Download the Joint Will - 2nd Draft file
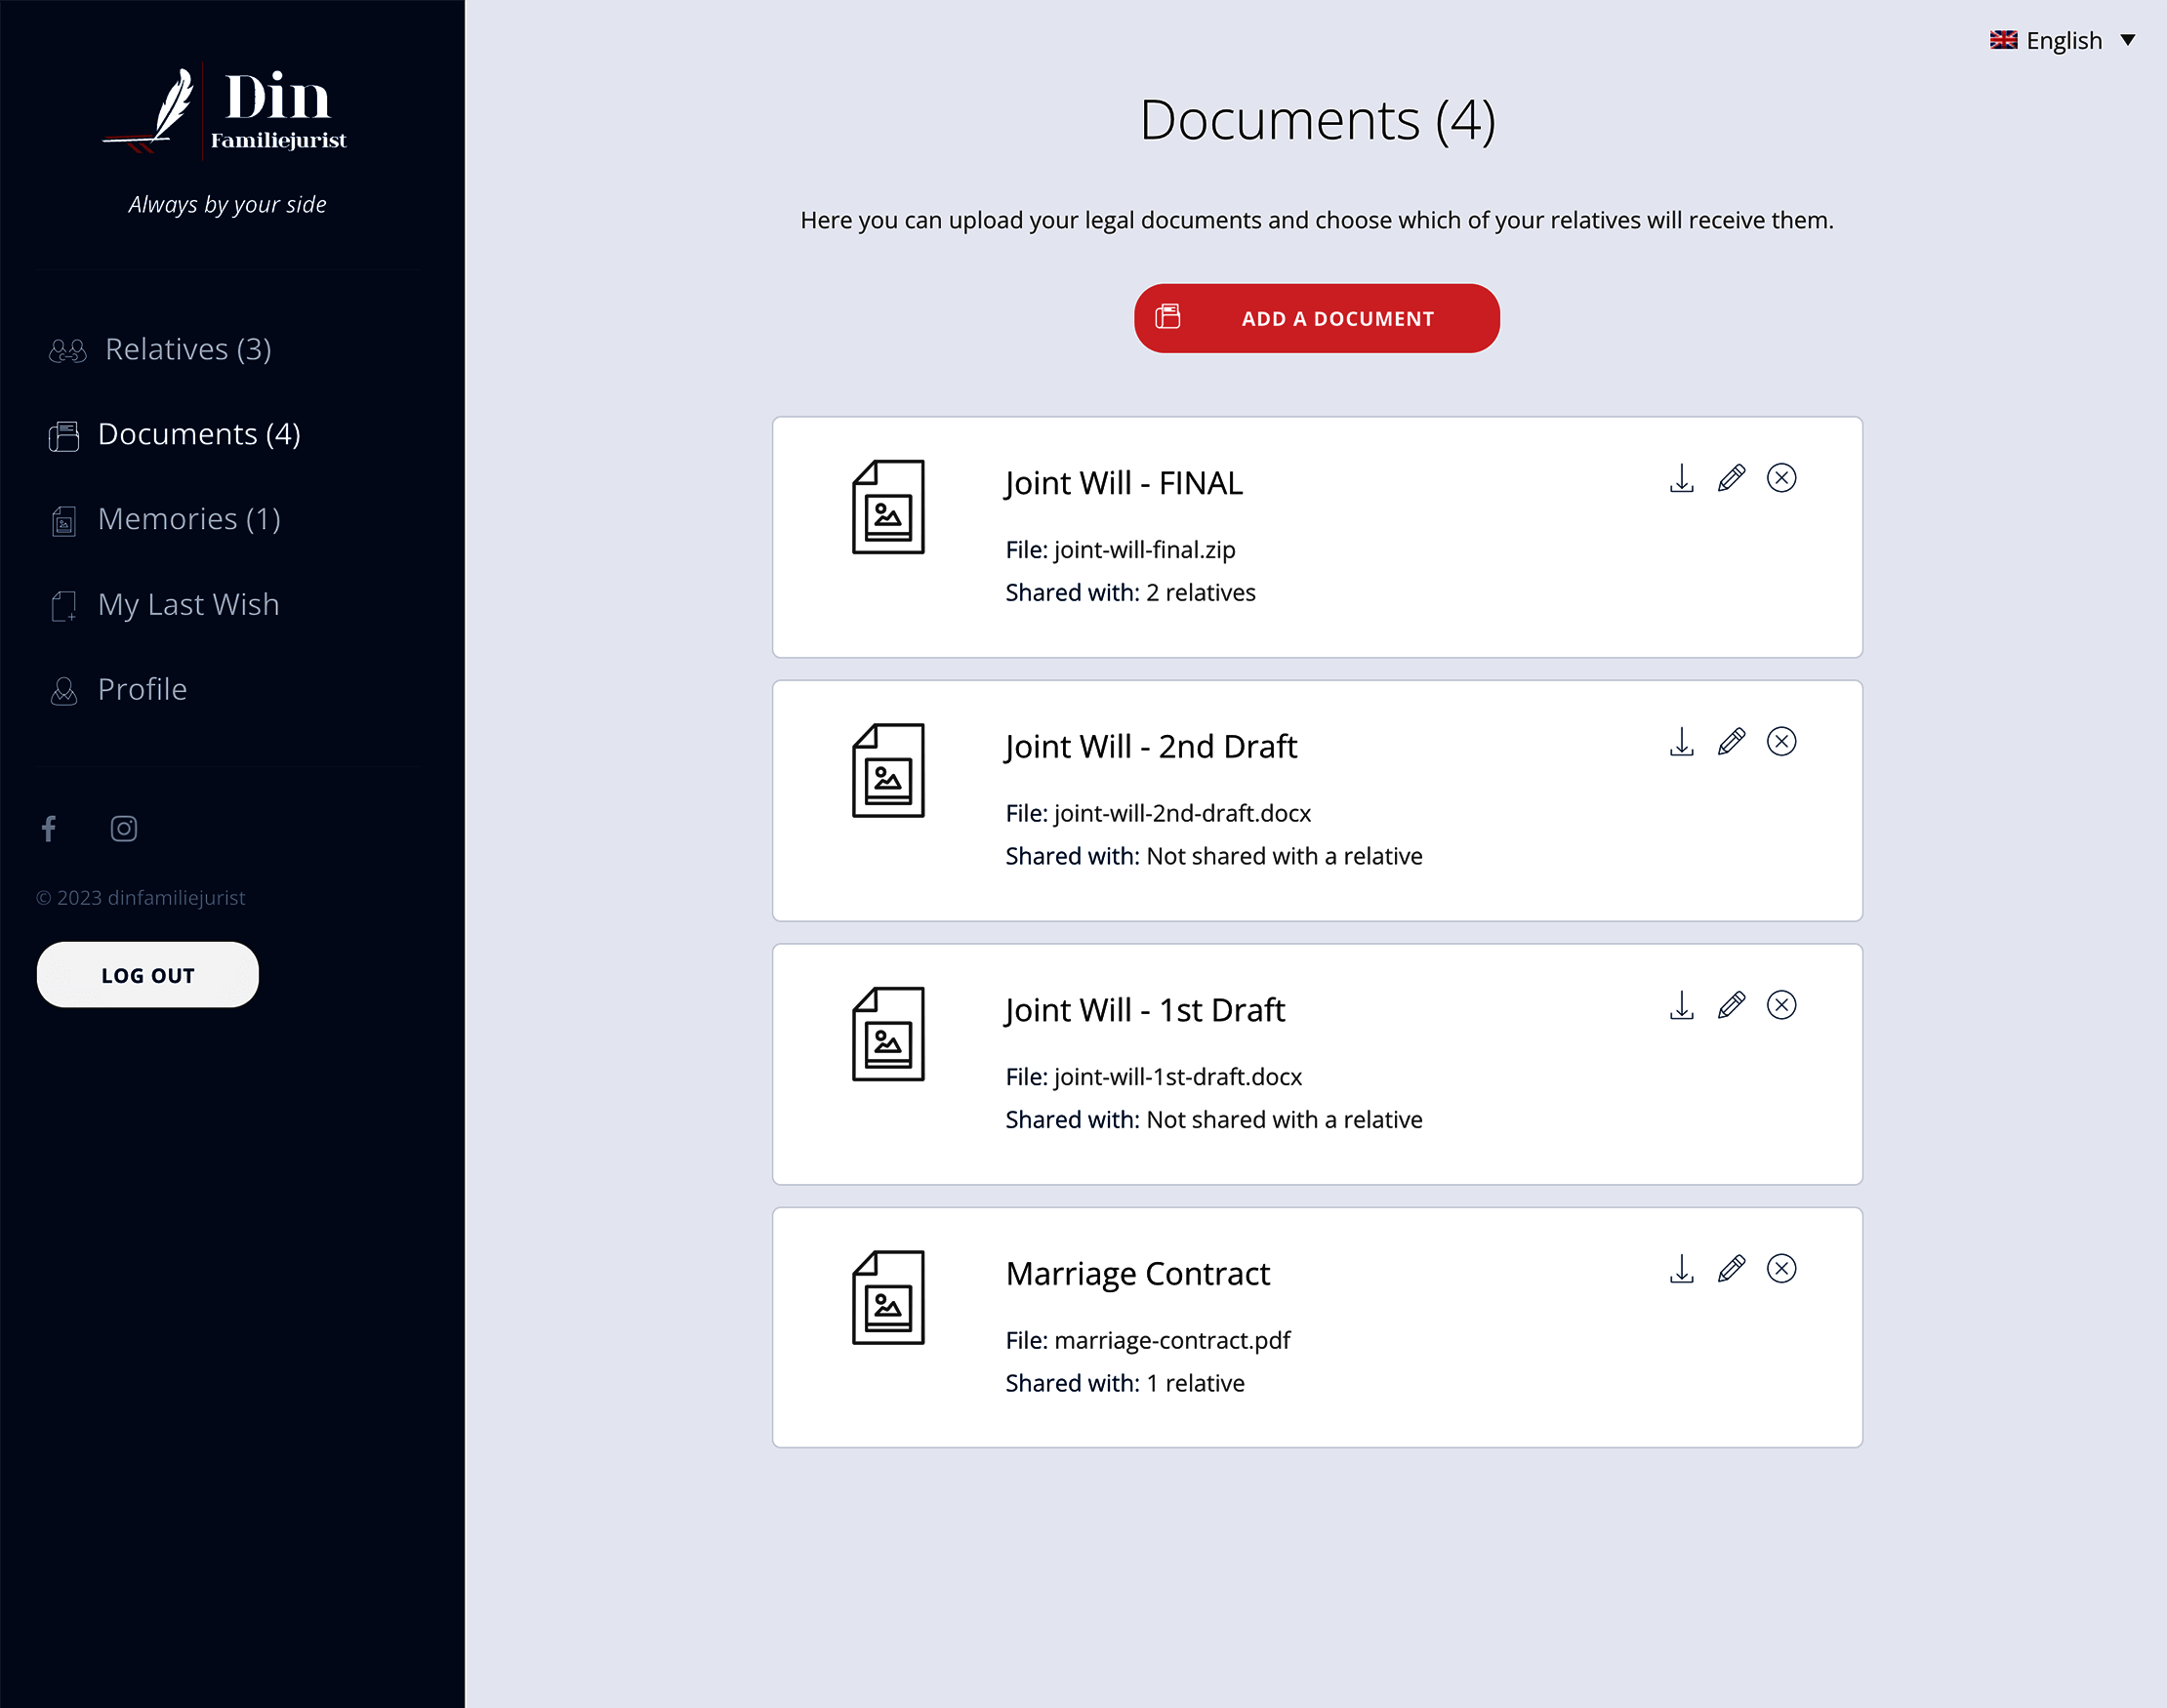The height and width of the screenshot is (1708, 2167). click(x=1681, y=742)
